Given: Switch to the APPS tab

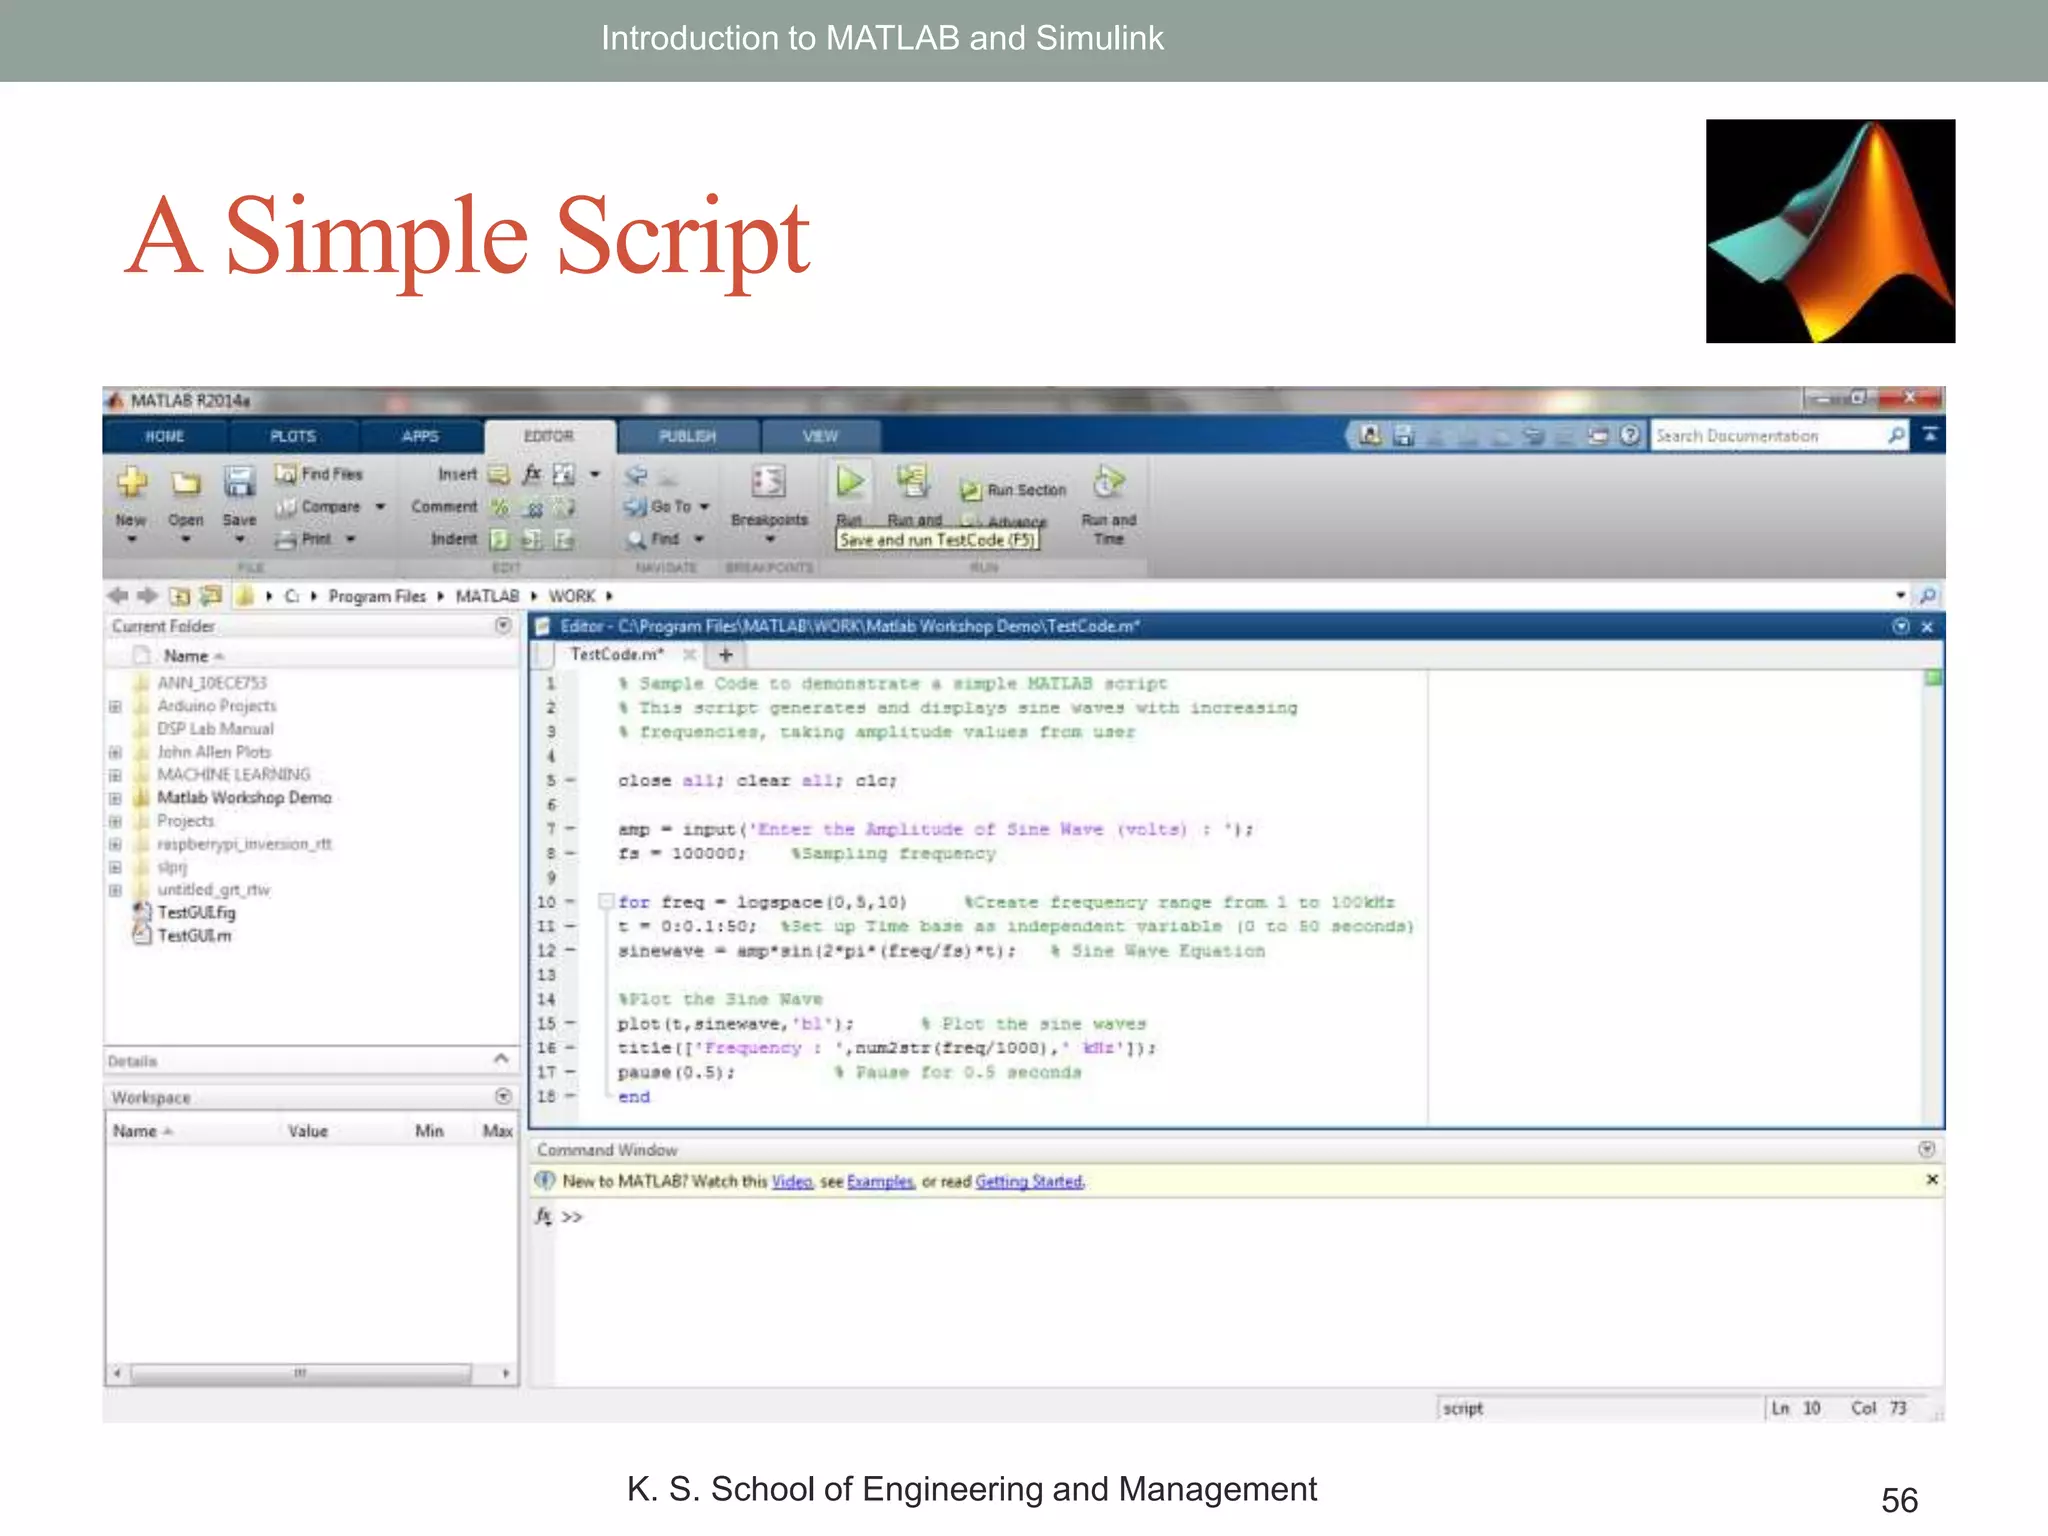Looking at the screenshot, I should coord(420,437).
